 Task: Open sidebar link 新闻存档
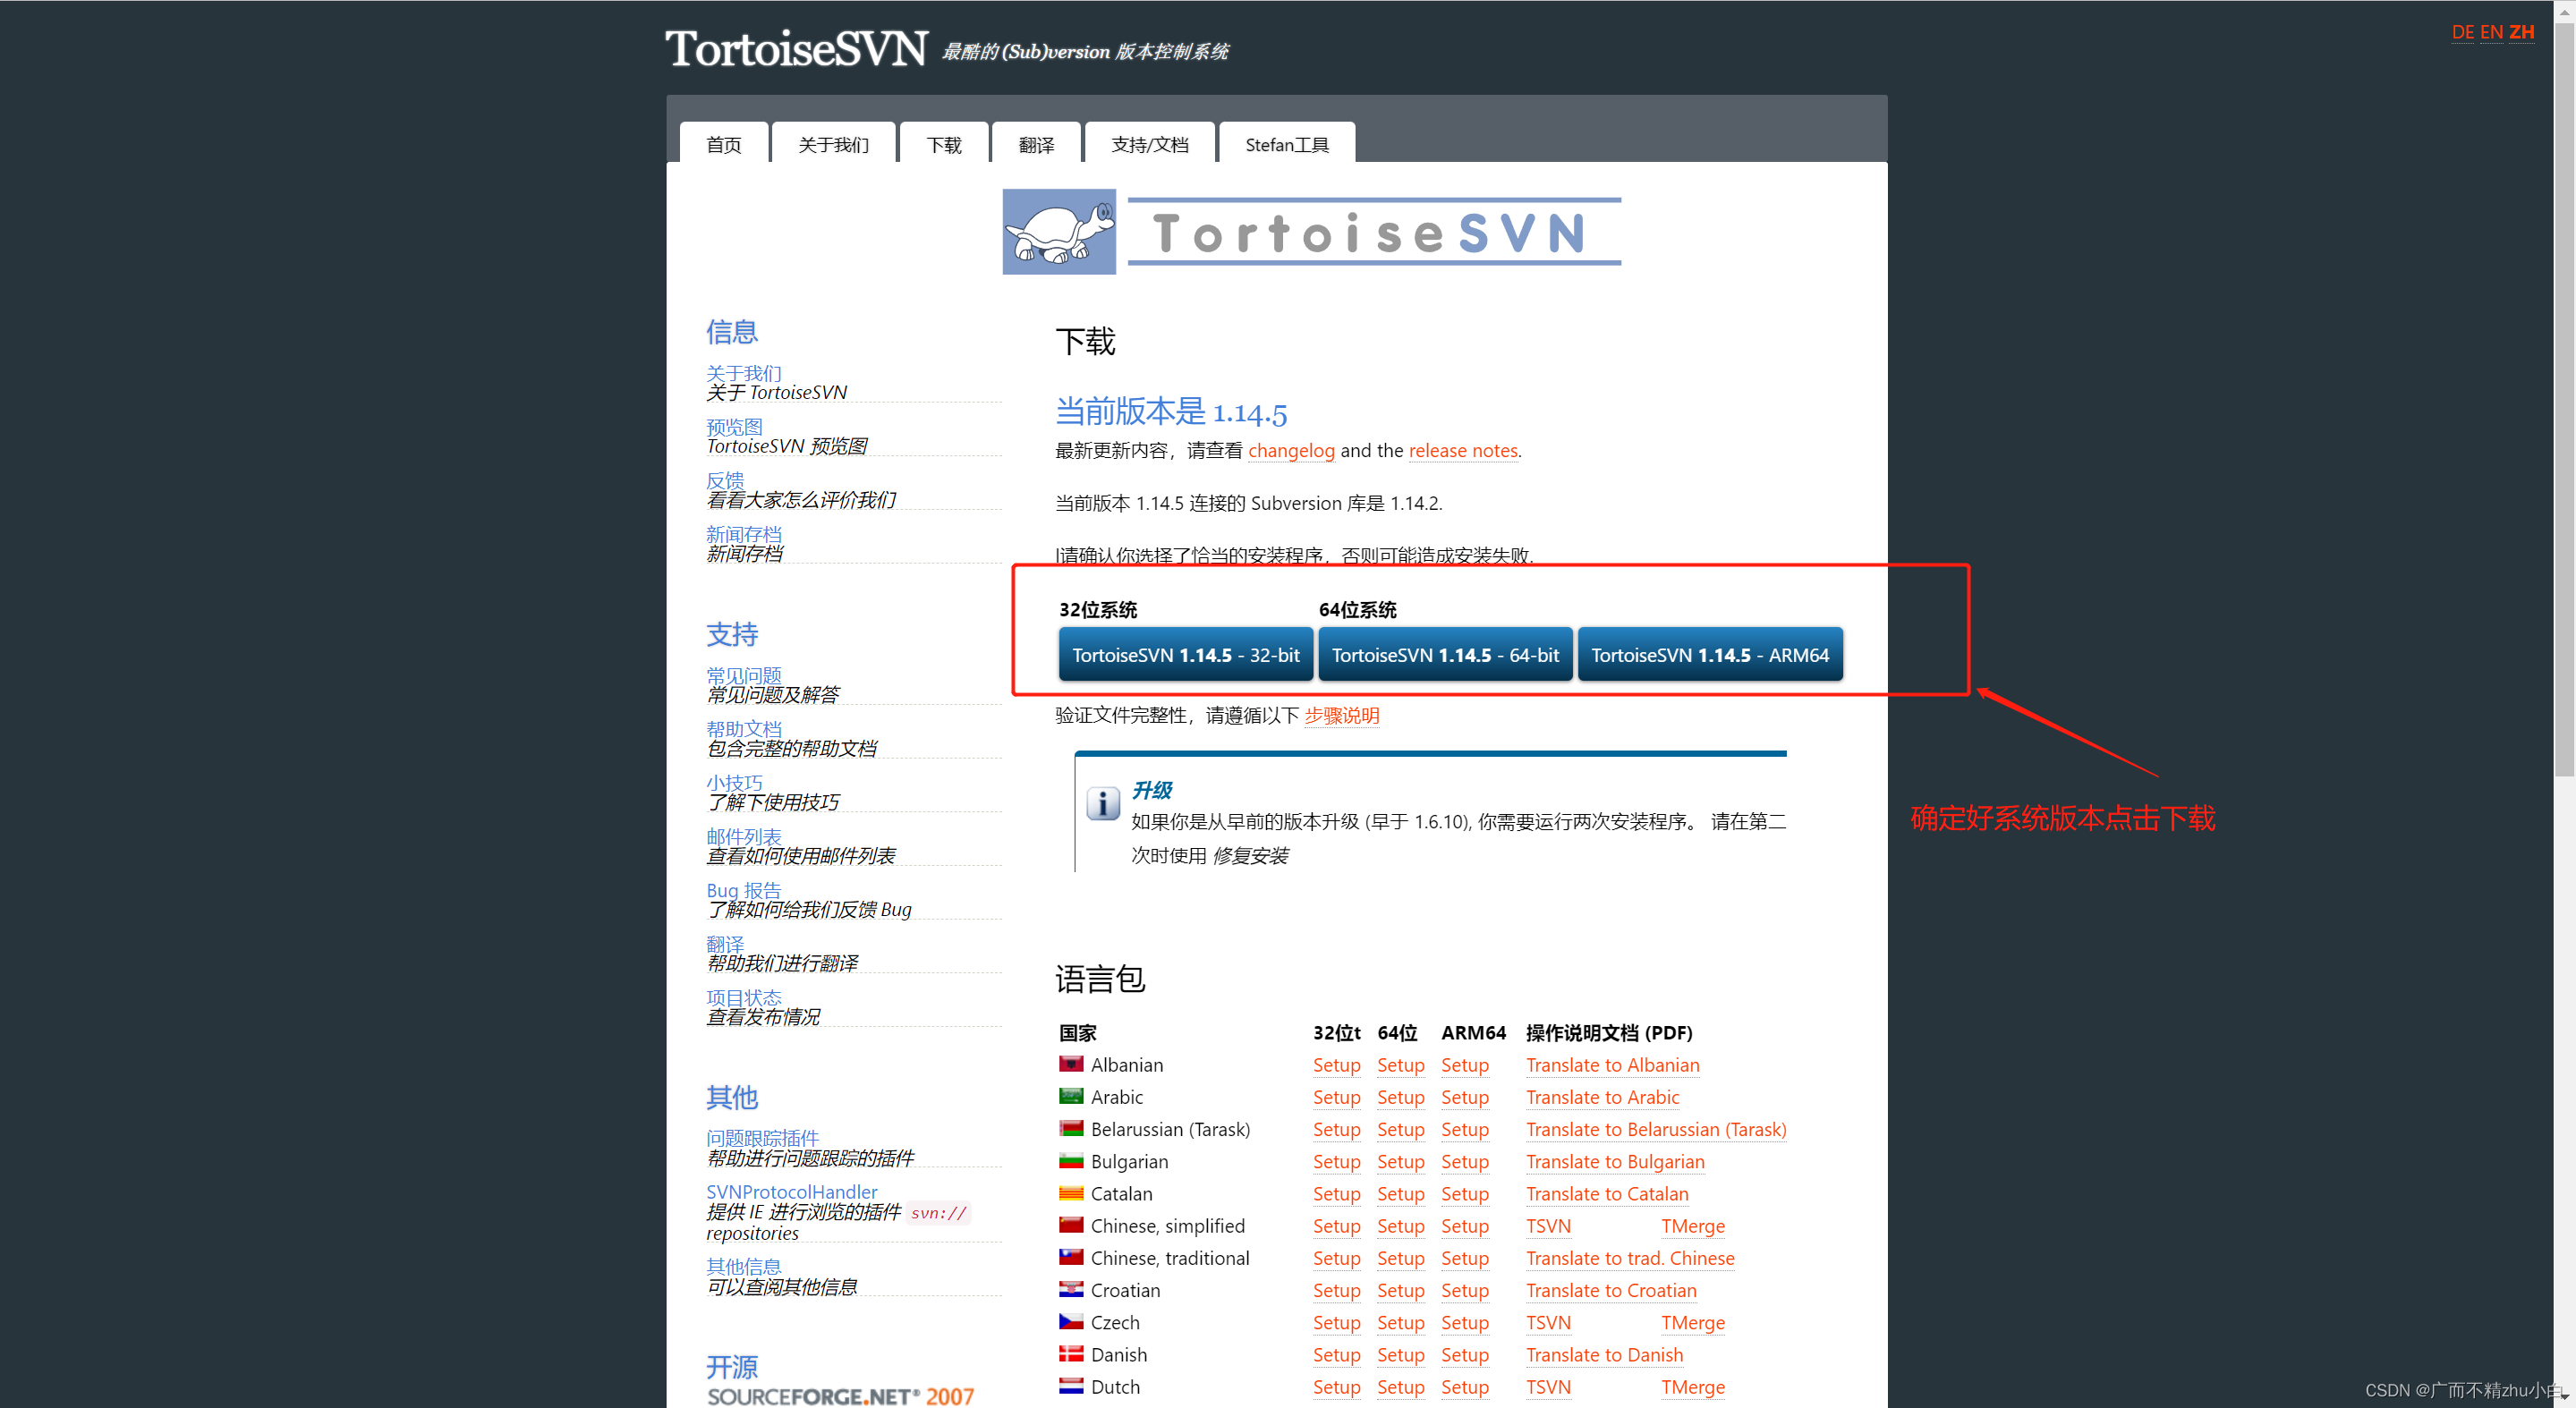point(744,534)
